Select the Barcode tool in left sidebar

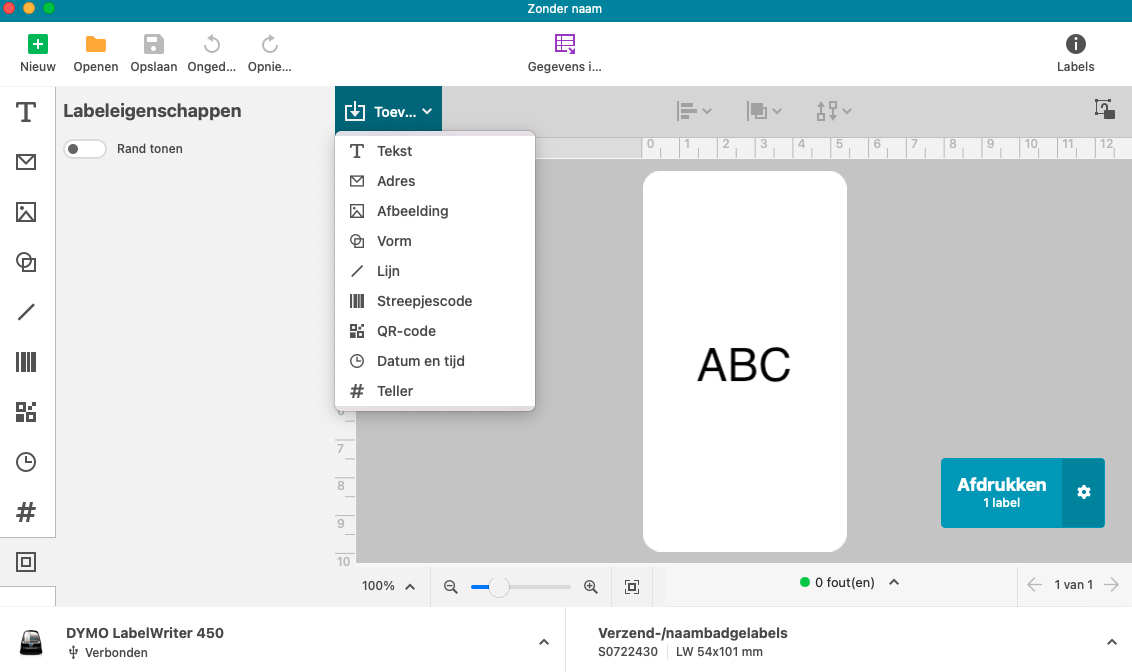pyautogui.click(x=26, y=362)
